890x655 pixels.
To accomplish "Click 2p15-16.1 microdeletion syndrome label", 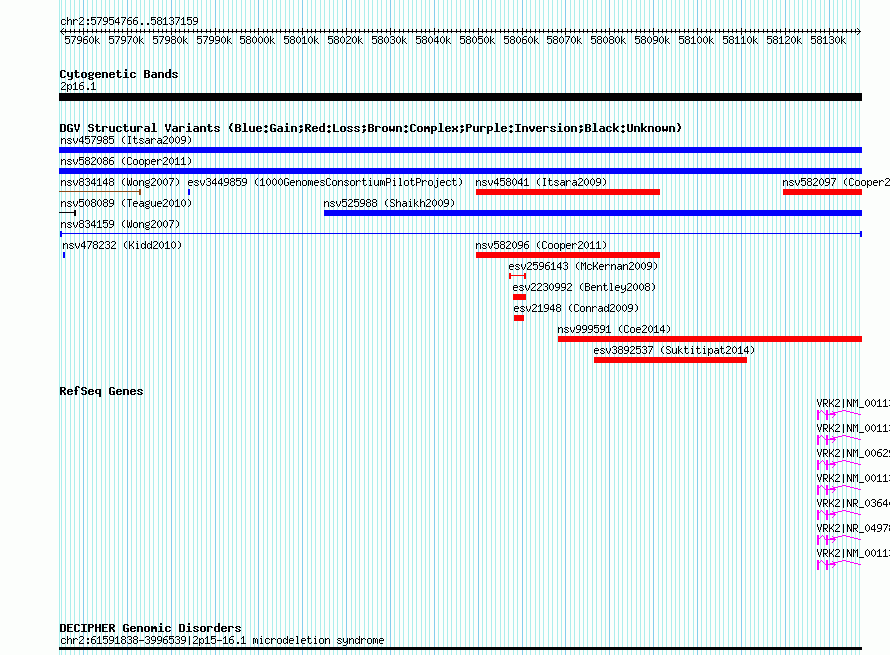I will 222,640.
